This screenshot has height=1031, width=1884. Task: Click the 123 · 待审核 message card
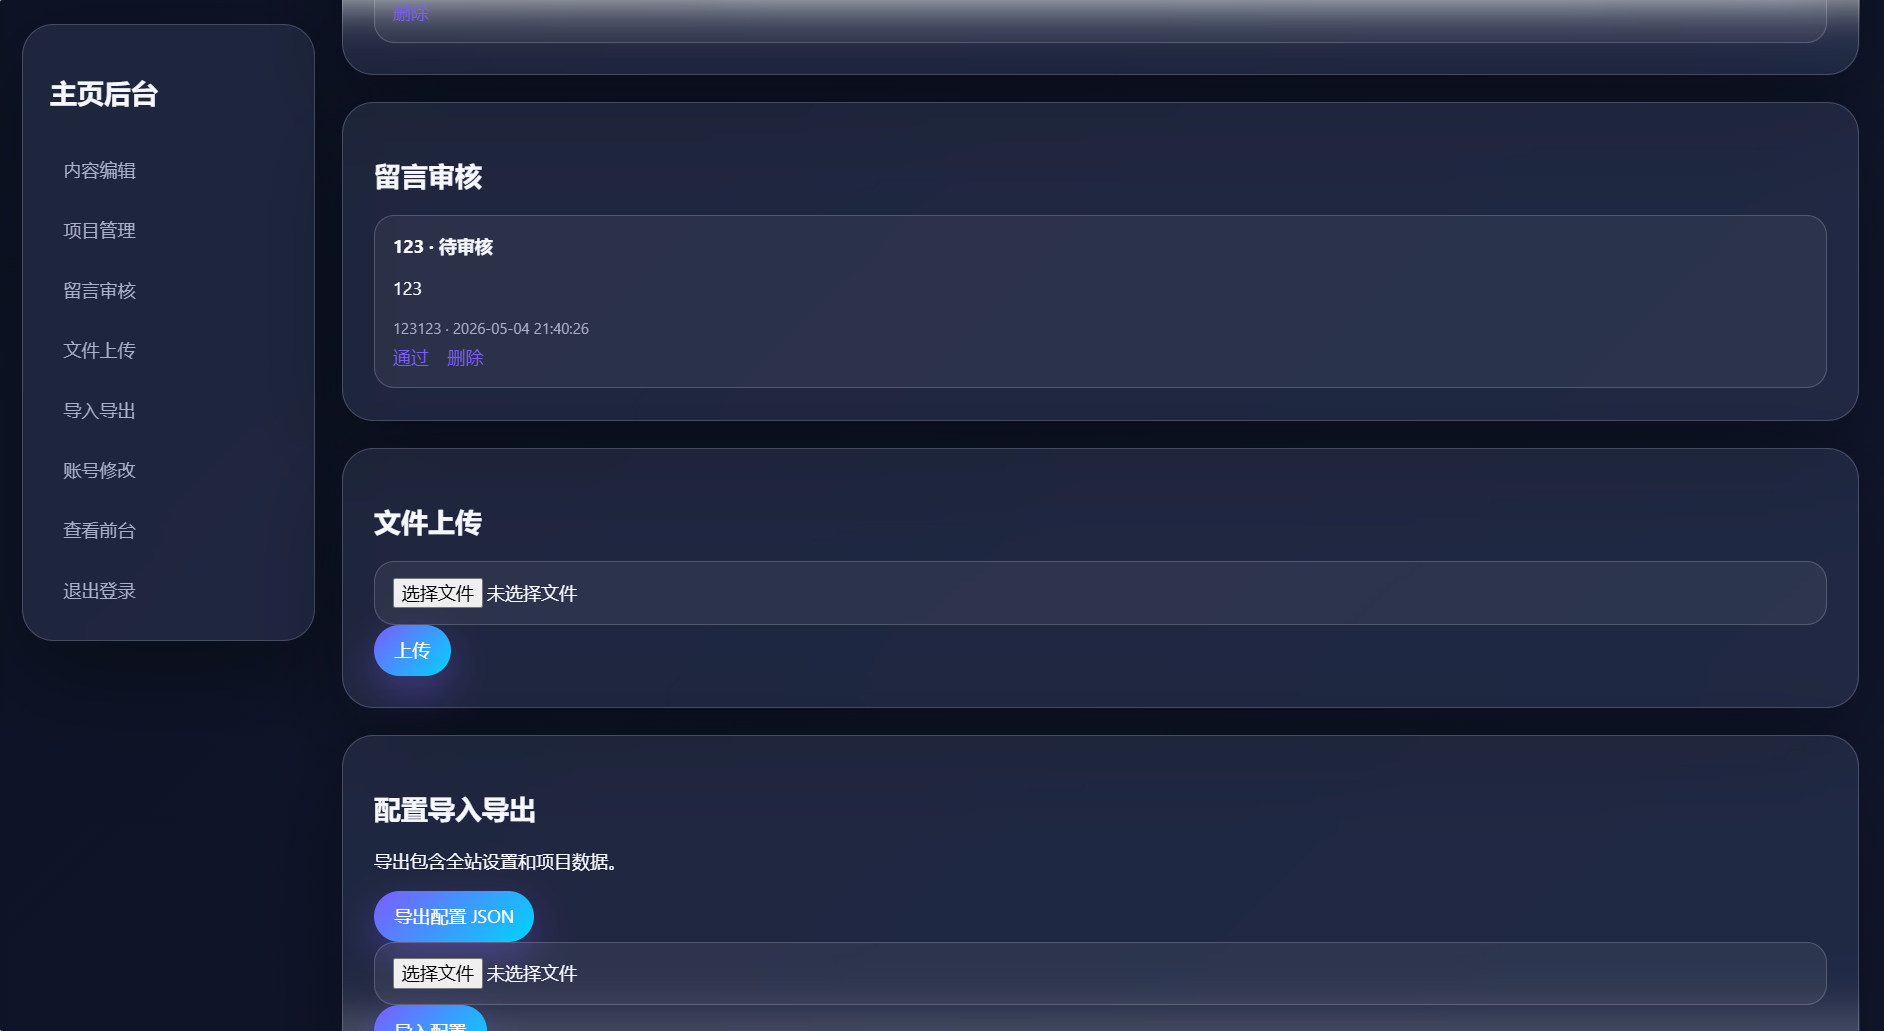pos(1100,302)
